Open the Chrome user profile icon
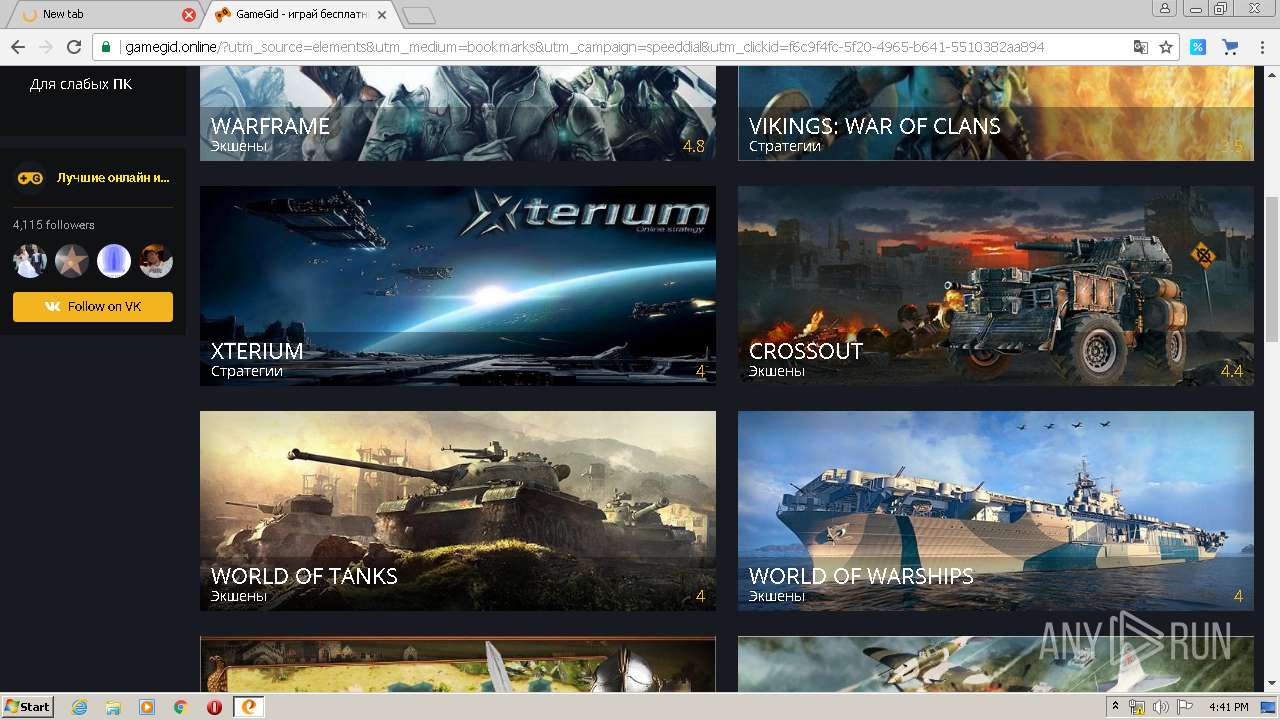1280x720 pixels. [1165, 8]
